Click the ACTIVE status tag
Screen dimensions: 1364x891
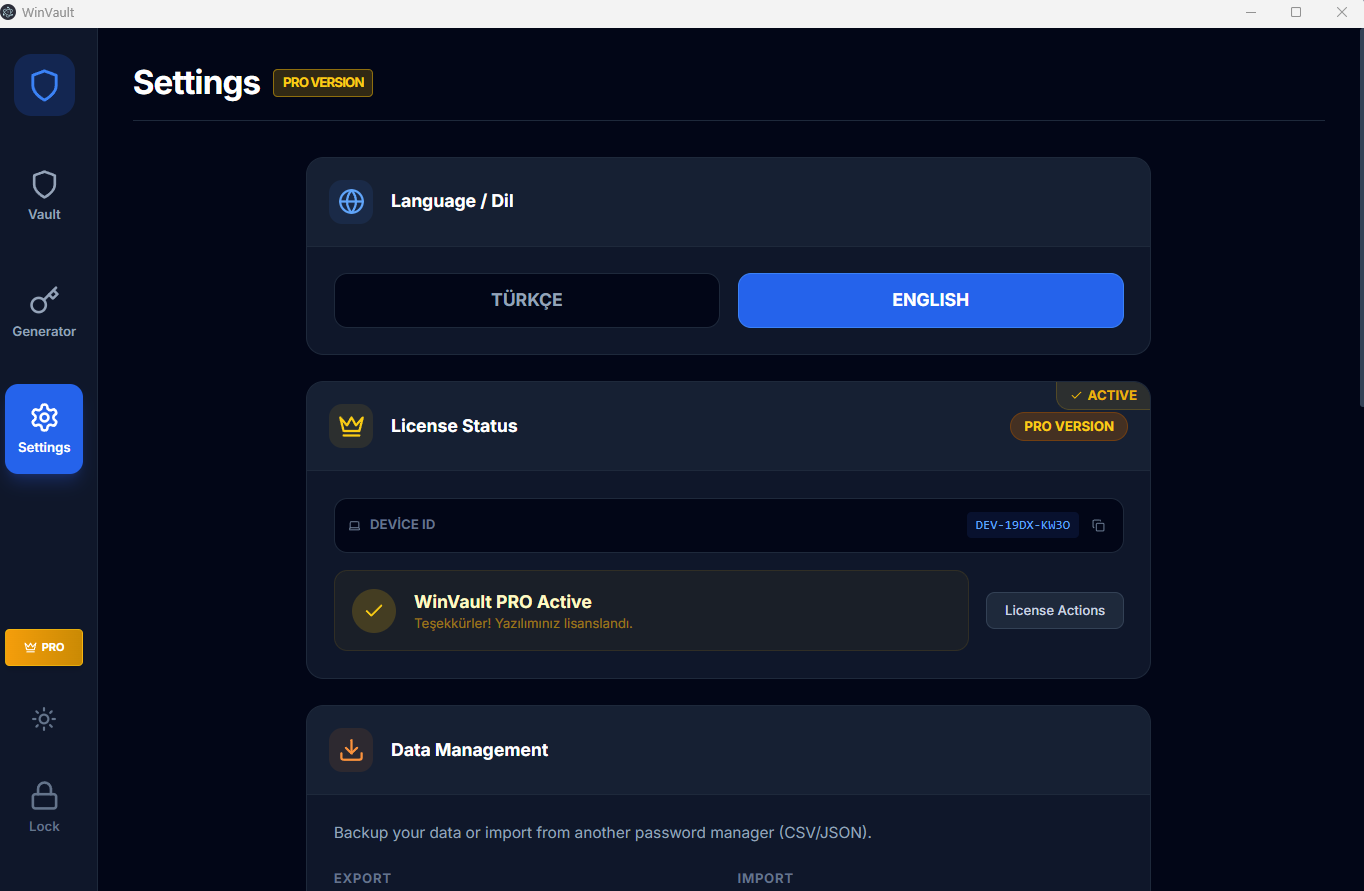point(1104,396)
